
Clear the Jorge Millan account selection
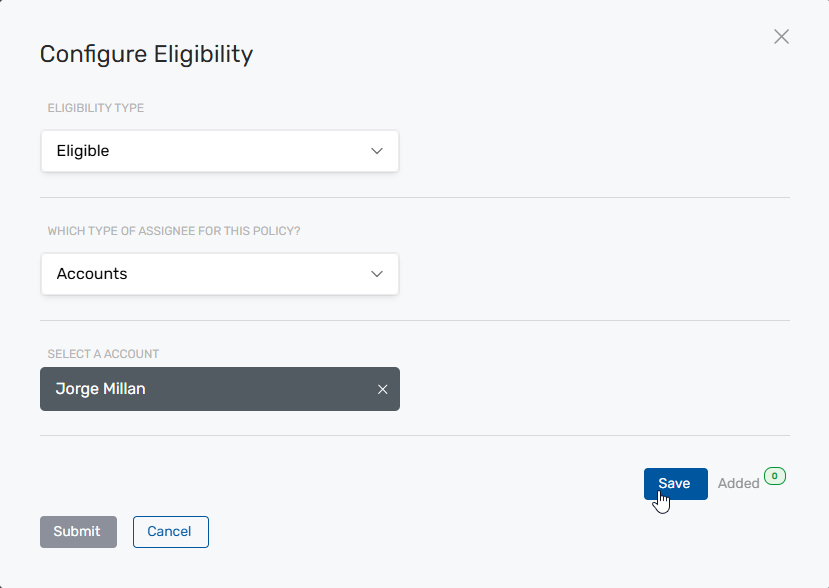click(382, 389)
